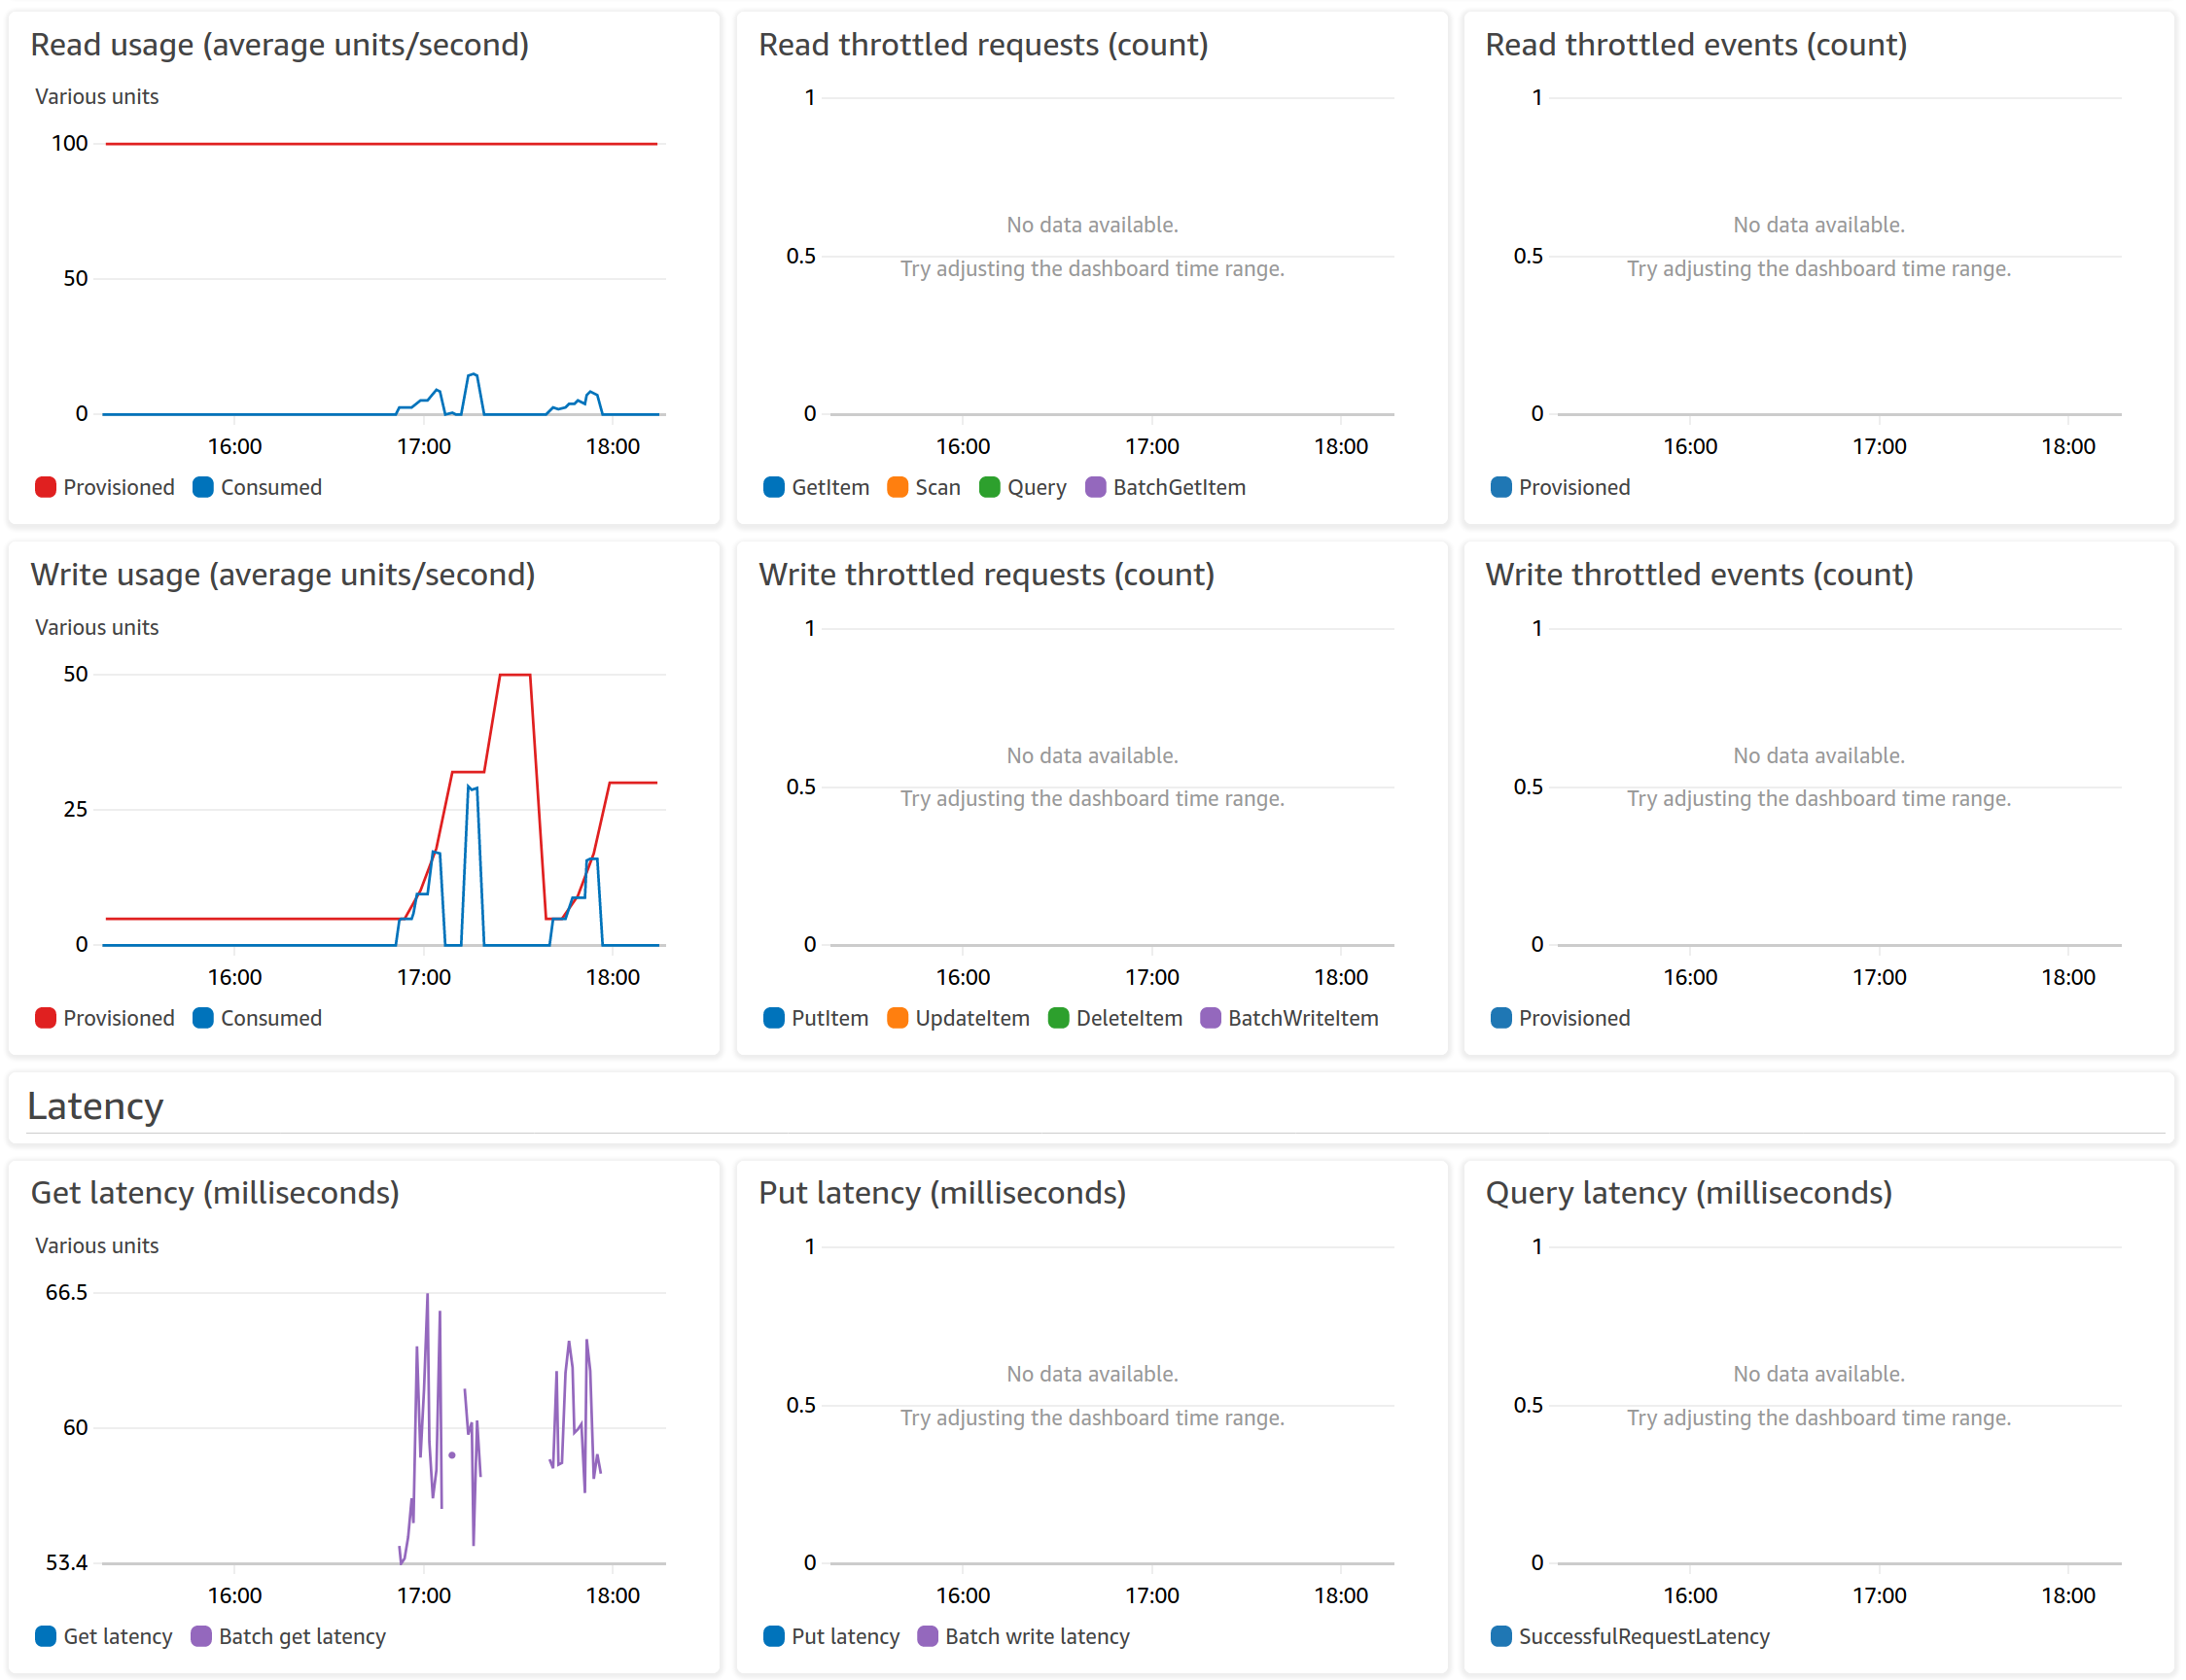Toggle Provisioned series in Write usage legend
Image resolution: width=2186 pixels, height=1680 pixels.
[x=118, y=1018]
